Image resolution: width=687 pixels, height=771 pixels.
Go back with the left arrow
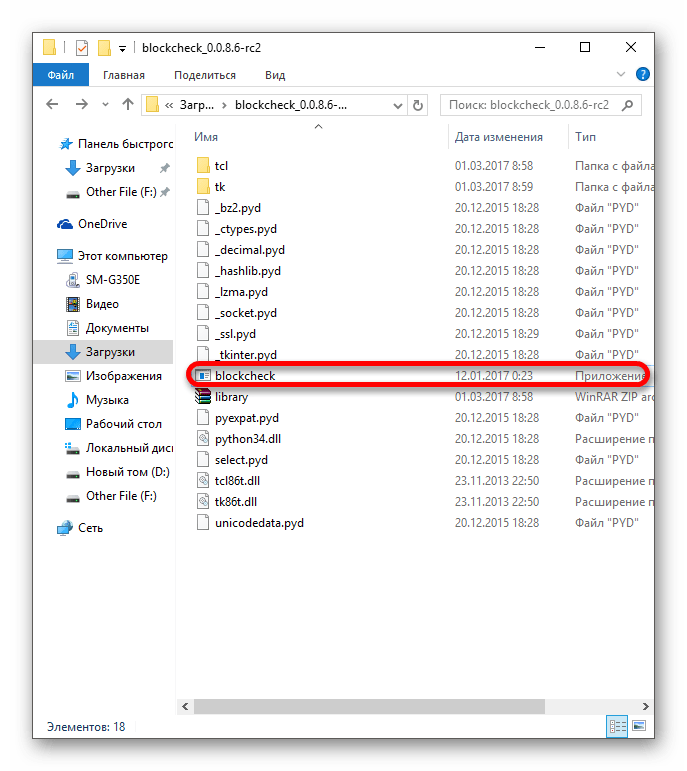click(52, 104)
